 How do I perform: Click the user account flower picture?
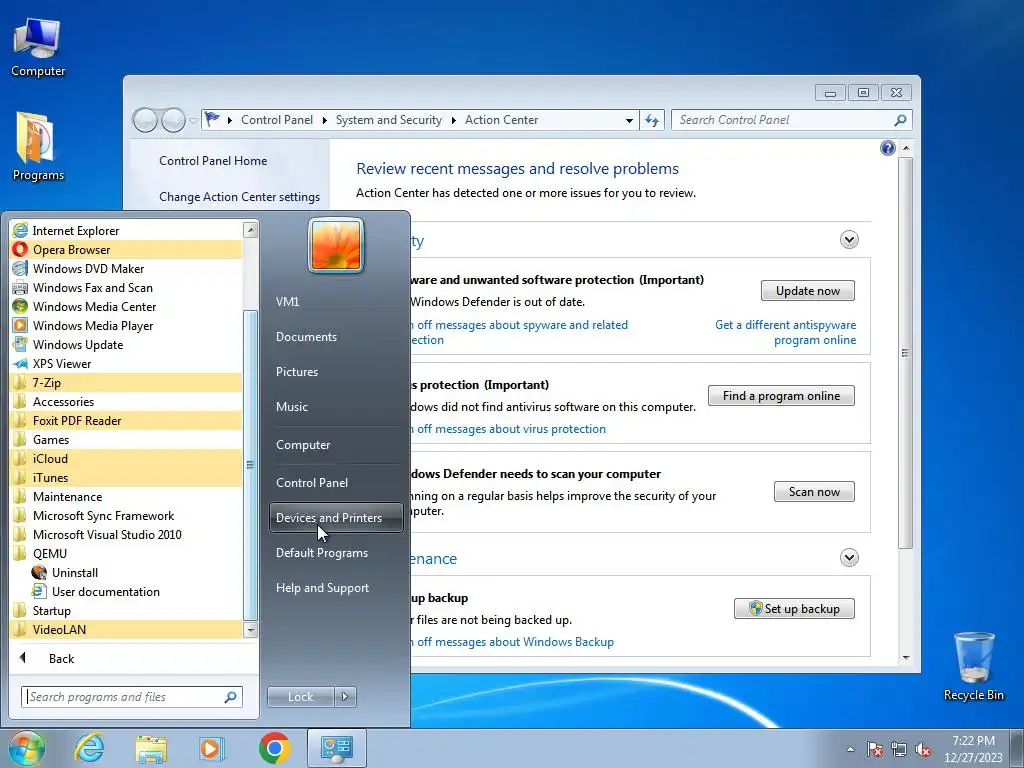336,245
